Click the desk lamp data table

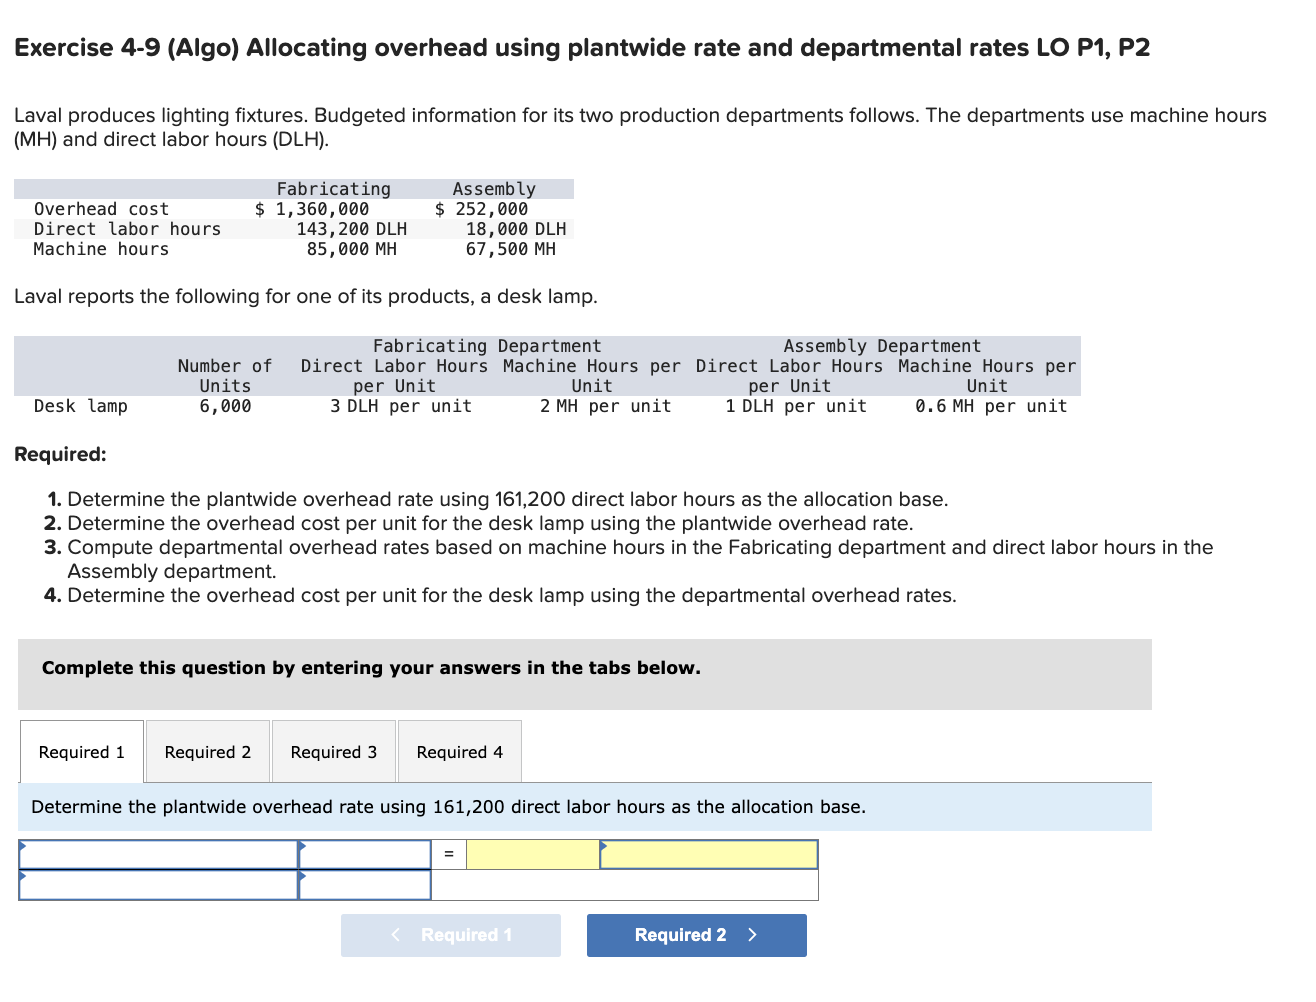545,375
